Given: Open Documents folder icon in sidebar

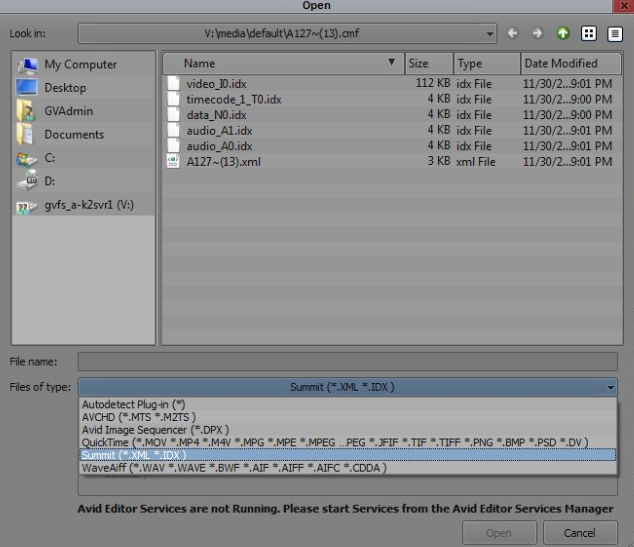Looking at the screenshot, I should pos(25,134).
